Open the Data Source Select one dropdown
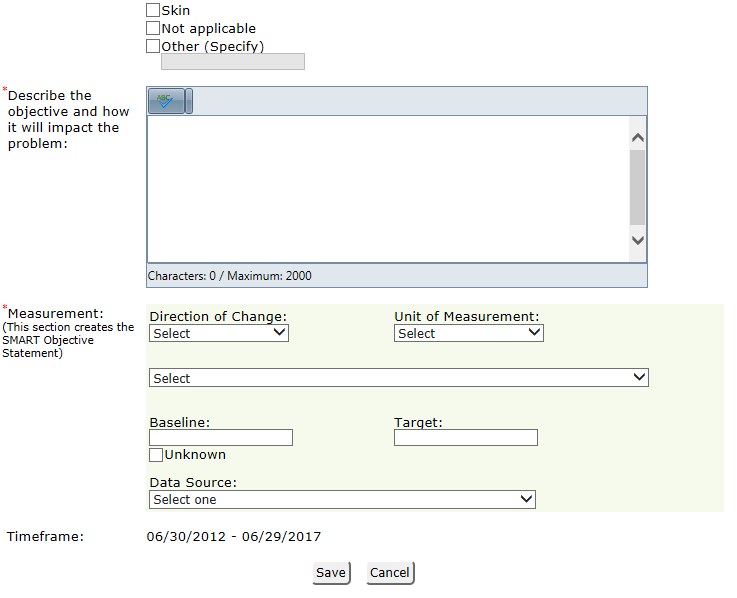The image size is (737, 598). (342, 499)
